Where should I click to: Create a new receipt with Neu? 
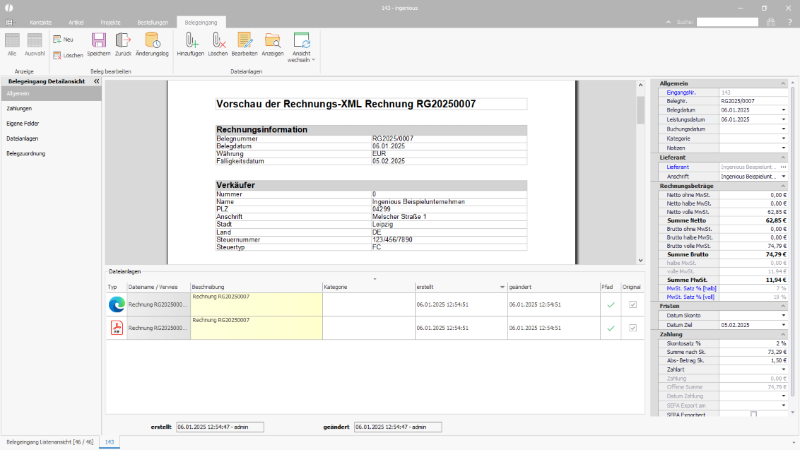[63, 39]
